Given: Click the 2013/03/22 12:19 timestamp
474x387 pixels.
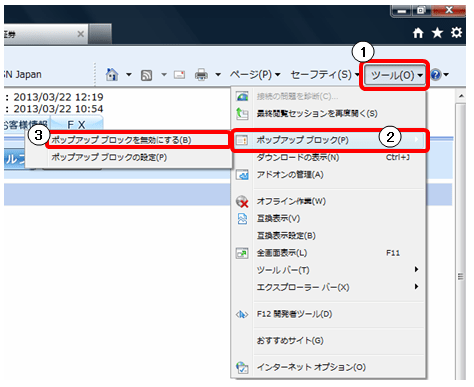Looking at the screenshot, I should click(58, 97).
